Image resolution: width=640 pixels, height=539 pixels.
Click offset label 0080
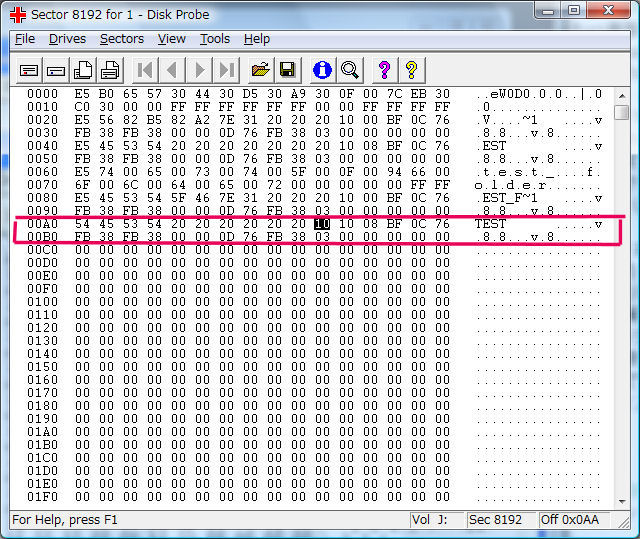pos(42,198)
